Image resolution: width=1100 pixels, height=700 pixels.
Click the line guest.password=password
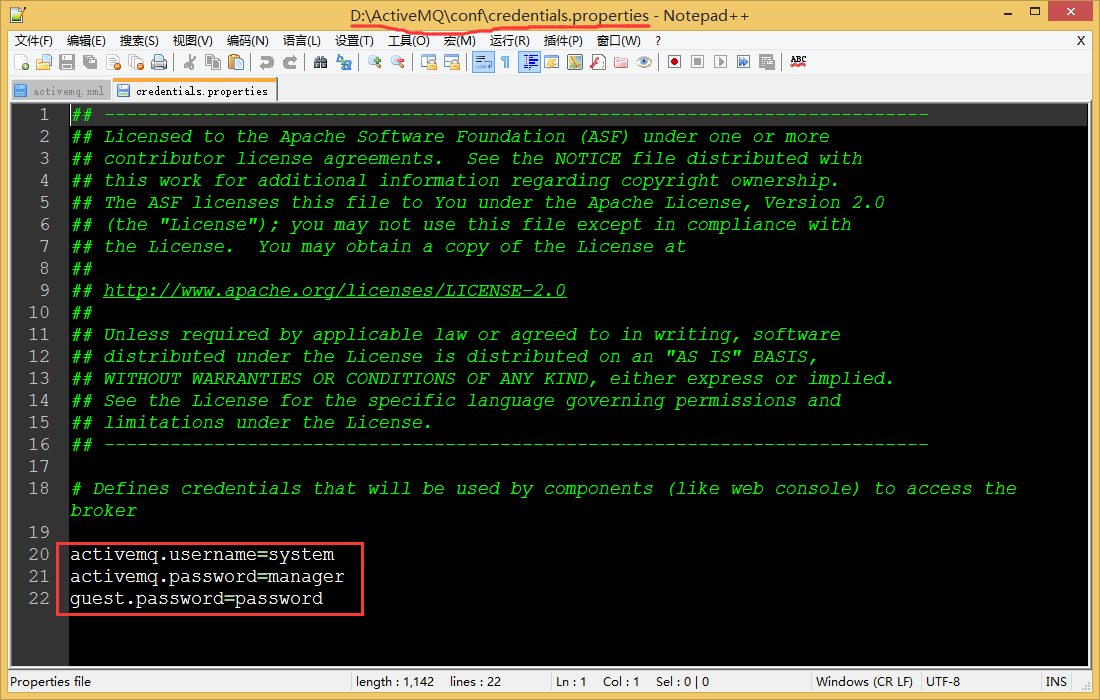[x=196, y=598]
